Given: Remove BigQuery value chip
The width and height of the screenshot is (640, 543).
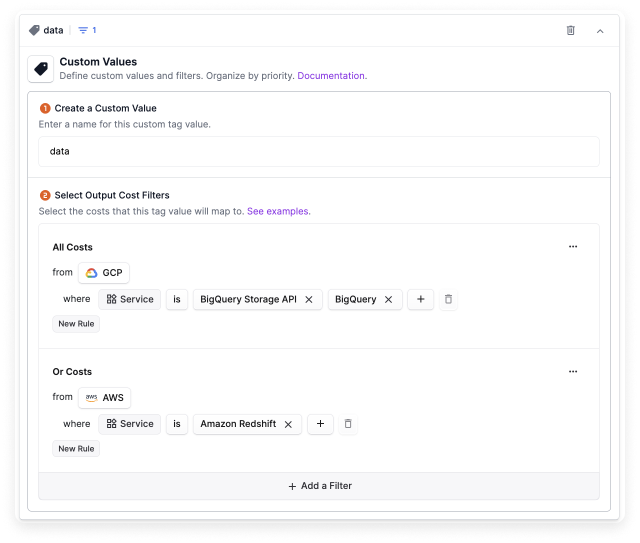Looking at the screenshot, I should point(388,300).
